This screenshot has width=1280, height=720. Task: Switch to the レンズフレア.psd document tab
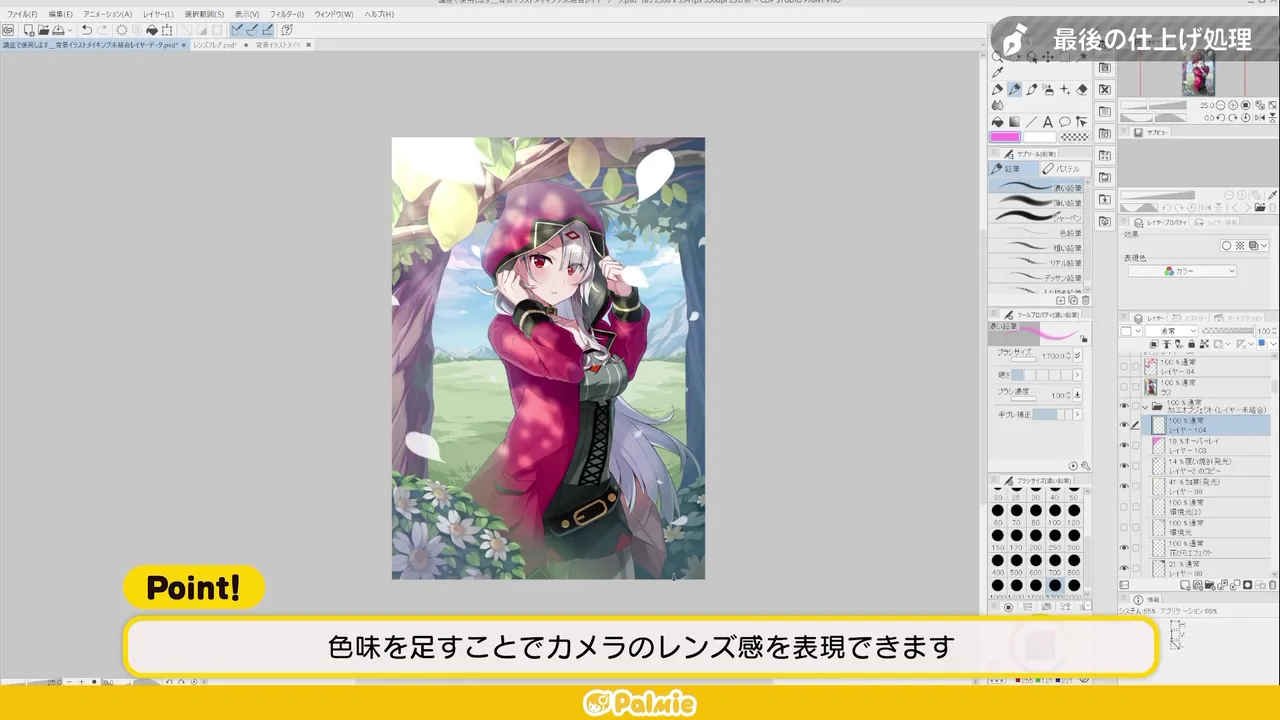click(215, 45)
